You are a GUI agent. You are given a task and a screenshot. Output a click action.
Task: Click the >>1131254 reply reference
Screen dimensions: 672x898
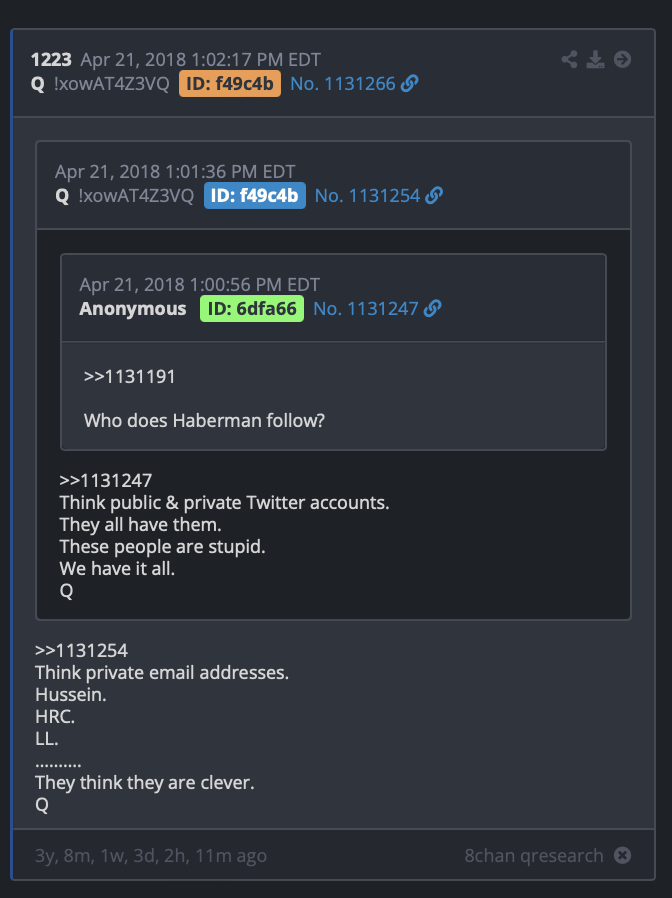[x=81, y=651]
